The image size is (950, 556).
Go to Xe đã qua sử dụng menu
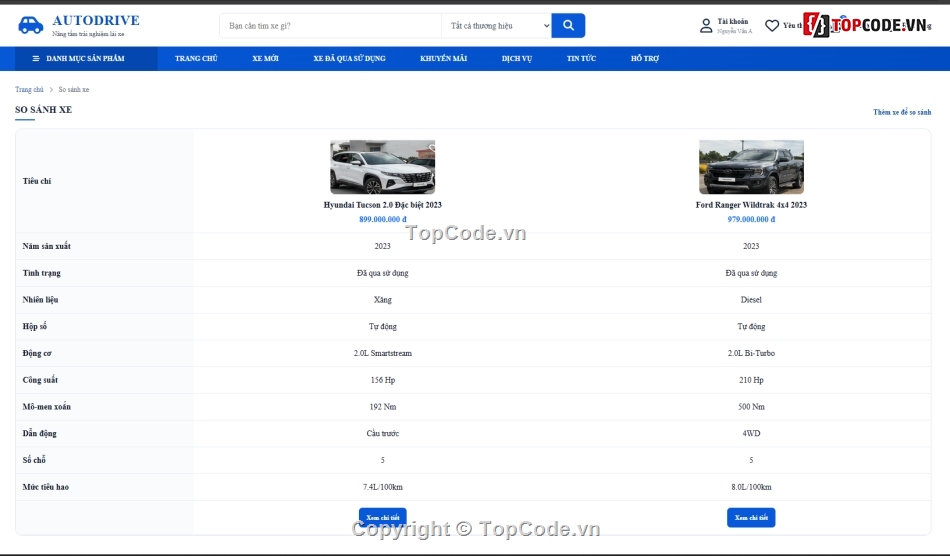(350, 59)
